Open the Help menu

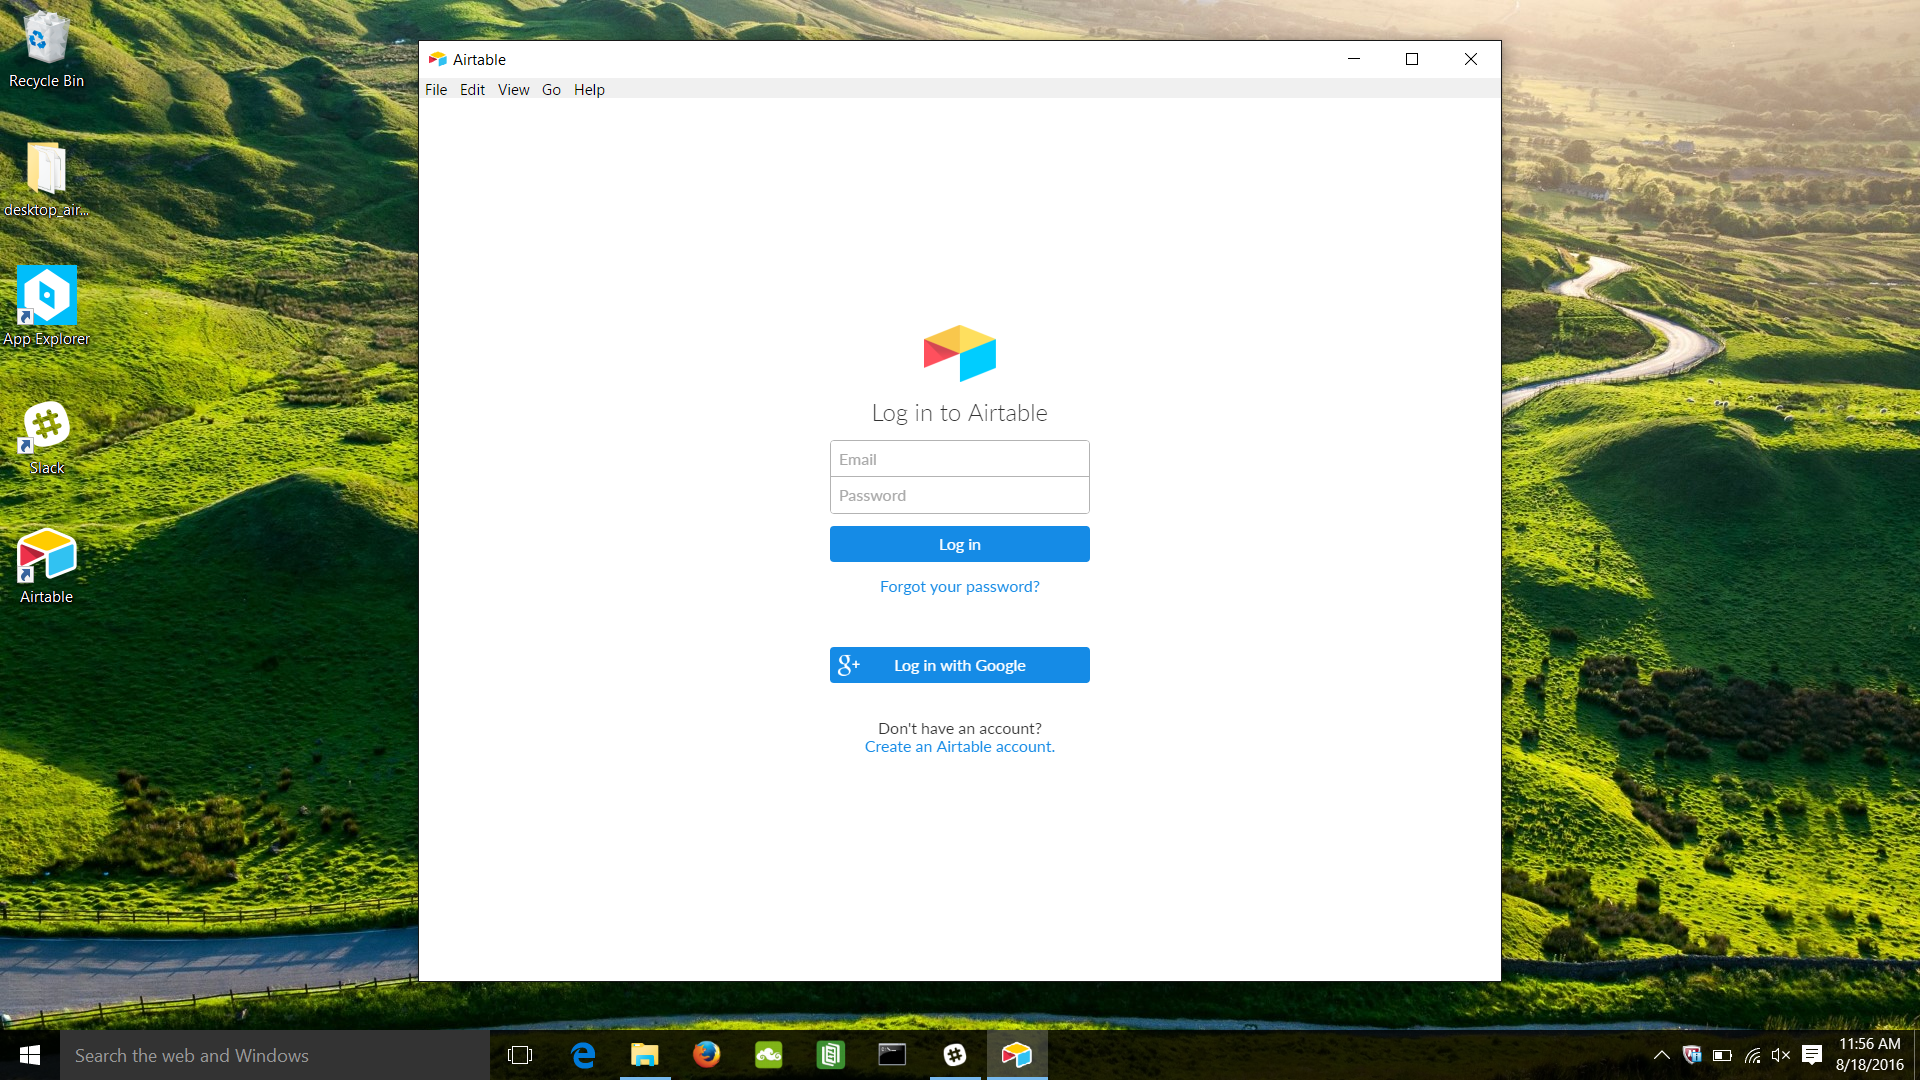tap(589, 90)
